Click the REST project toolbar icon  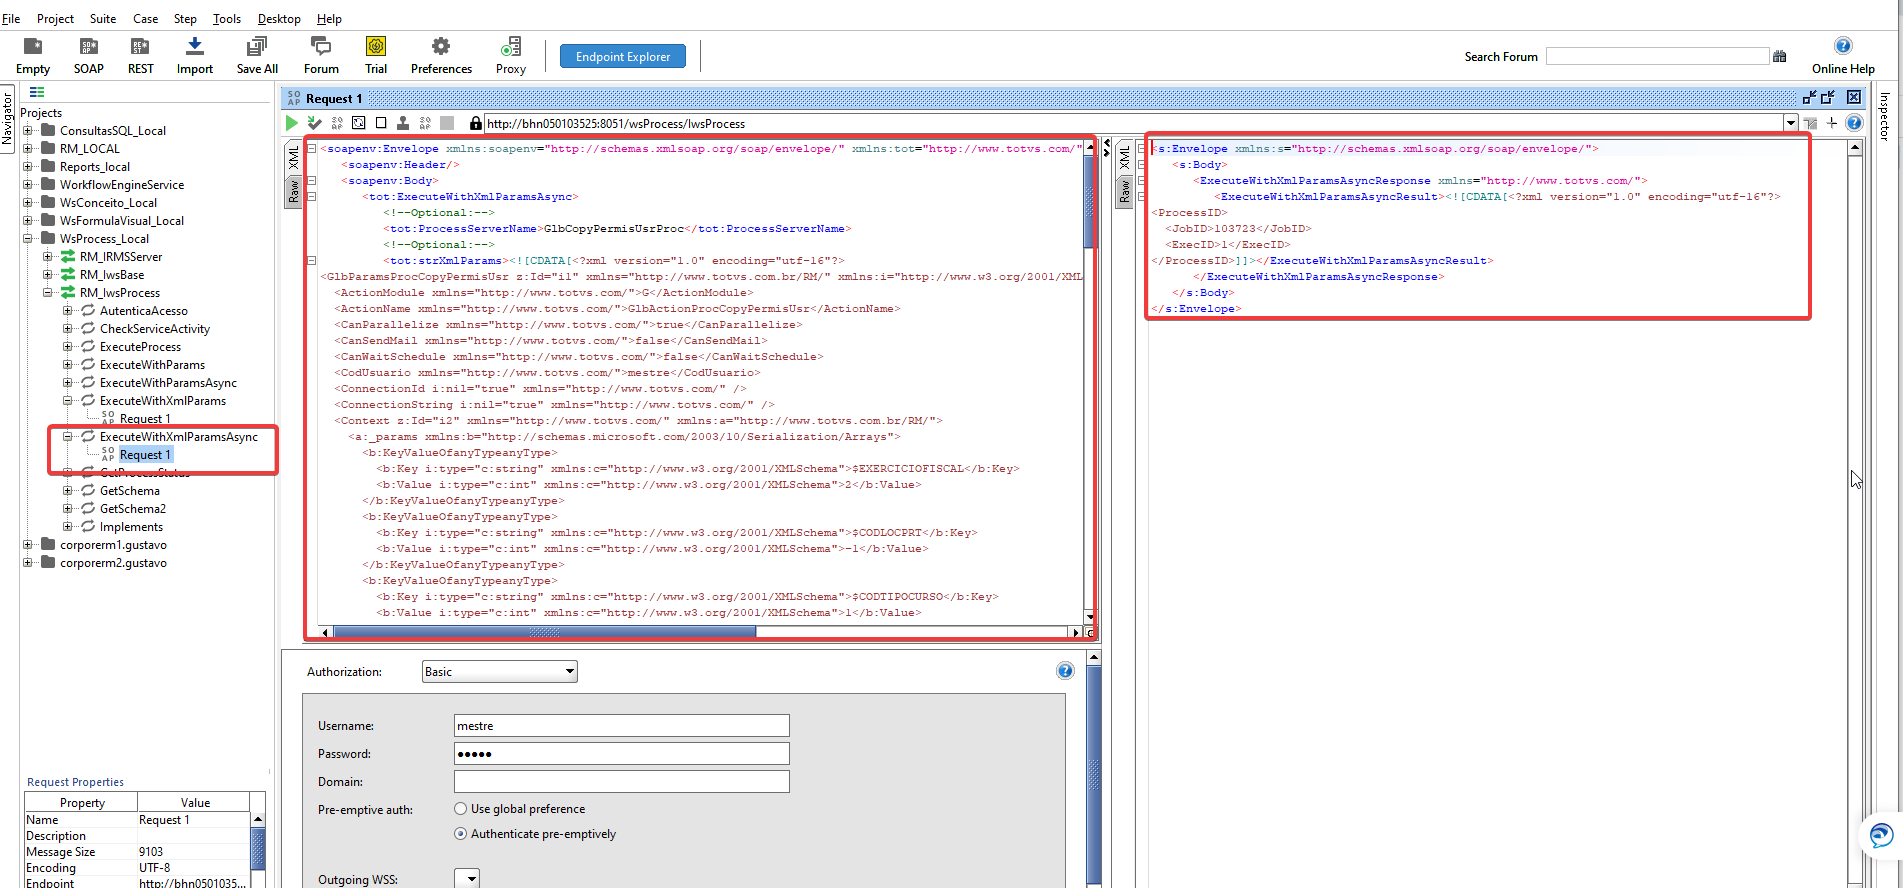[x=140, y=46]
